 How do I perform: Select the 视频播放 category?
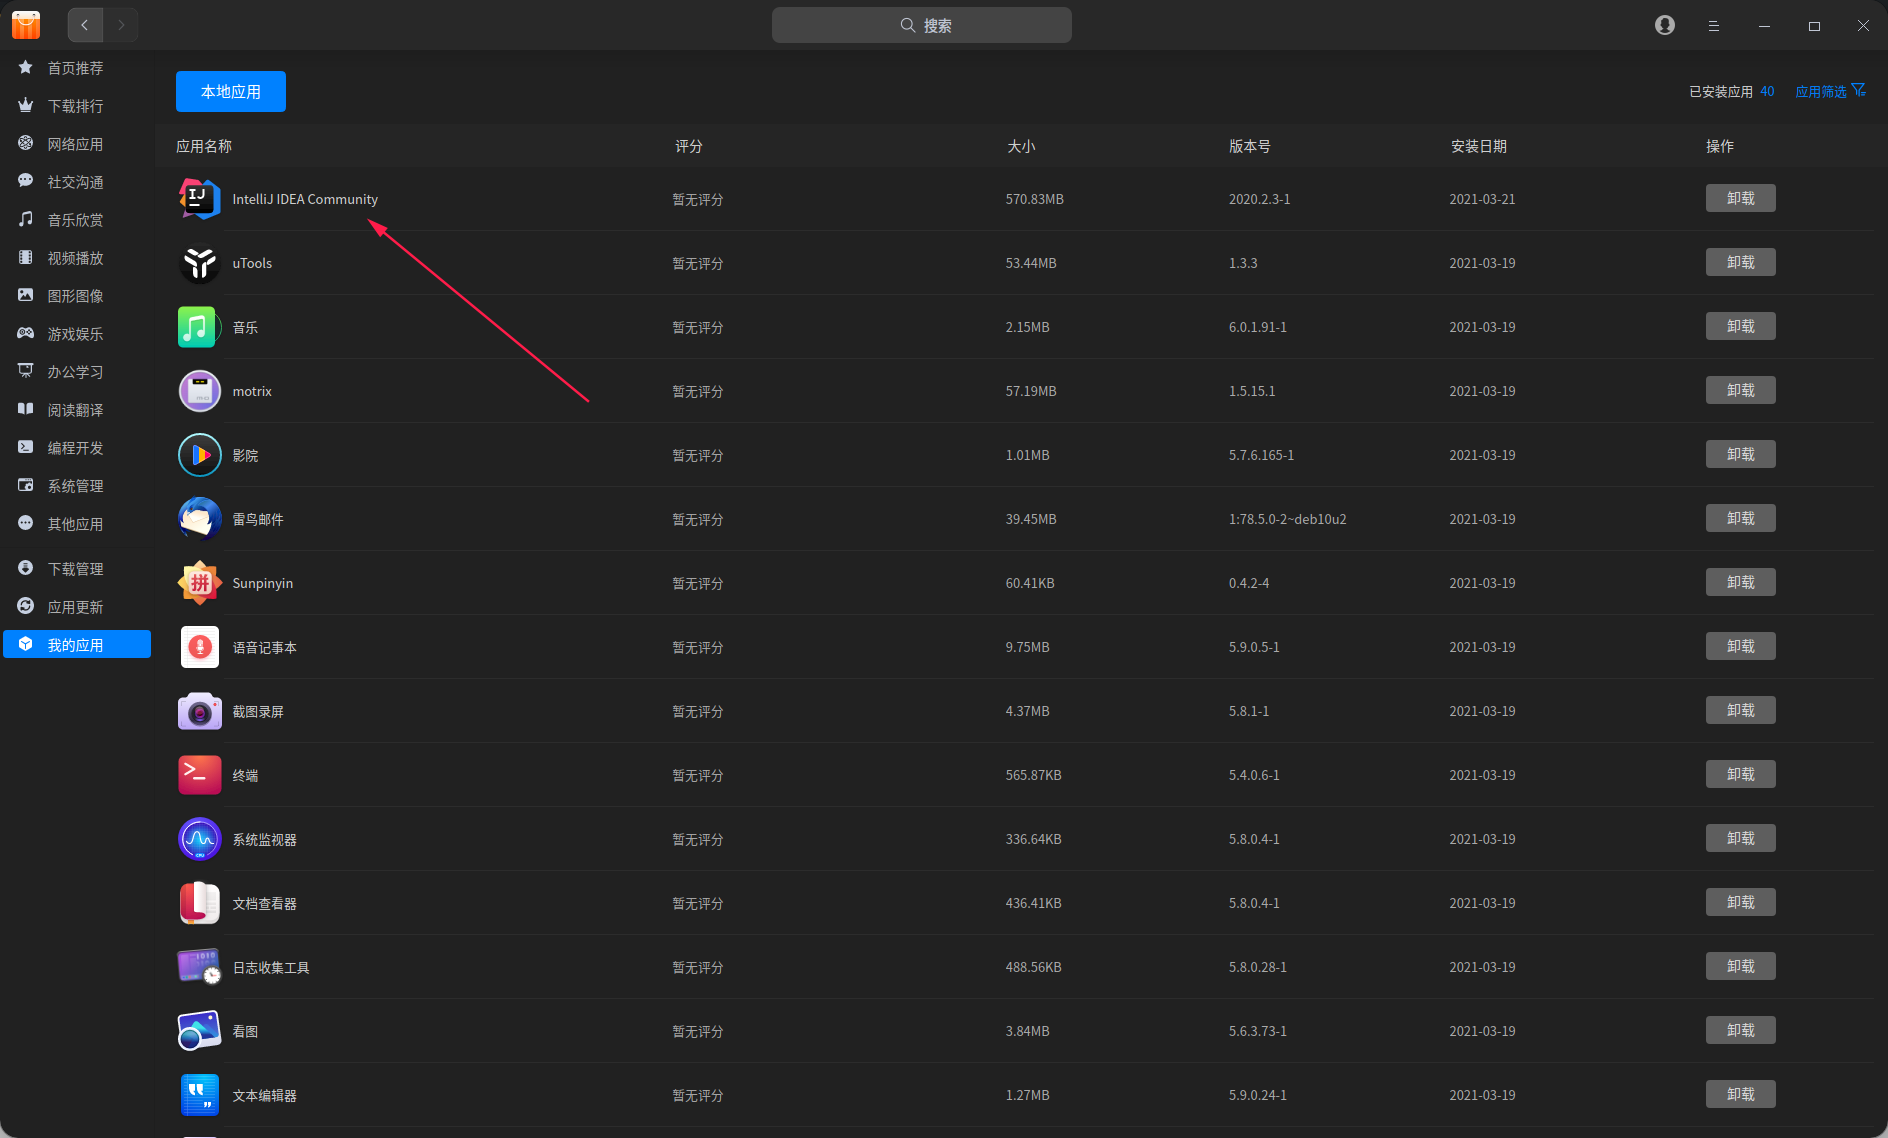[77, 258]
